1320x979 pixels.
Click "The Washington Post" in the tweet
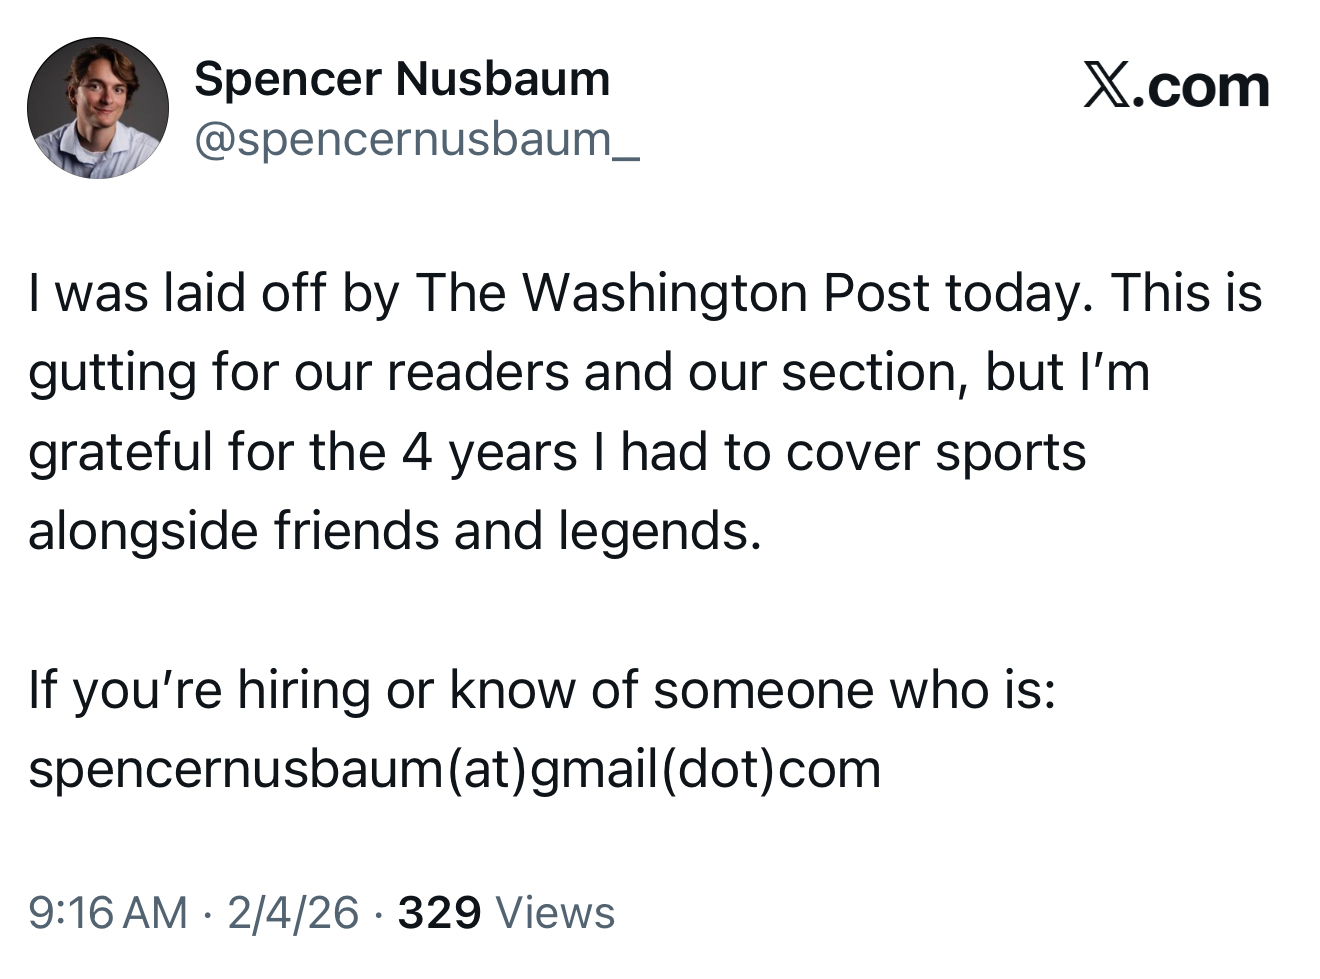click(x=673, y=293)
